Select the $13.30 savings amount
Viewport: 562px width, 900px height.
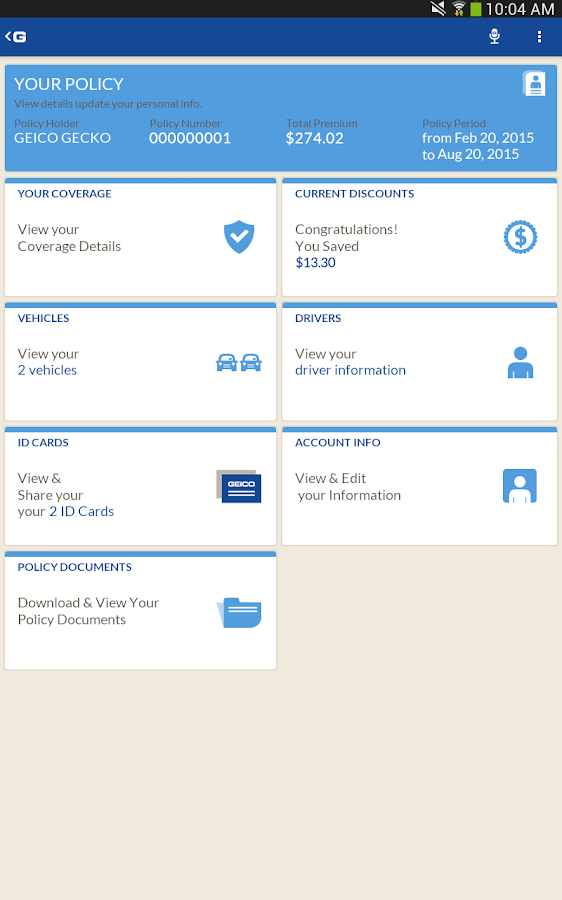click(315, 262)
